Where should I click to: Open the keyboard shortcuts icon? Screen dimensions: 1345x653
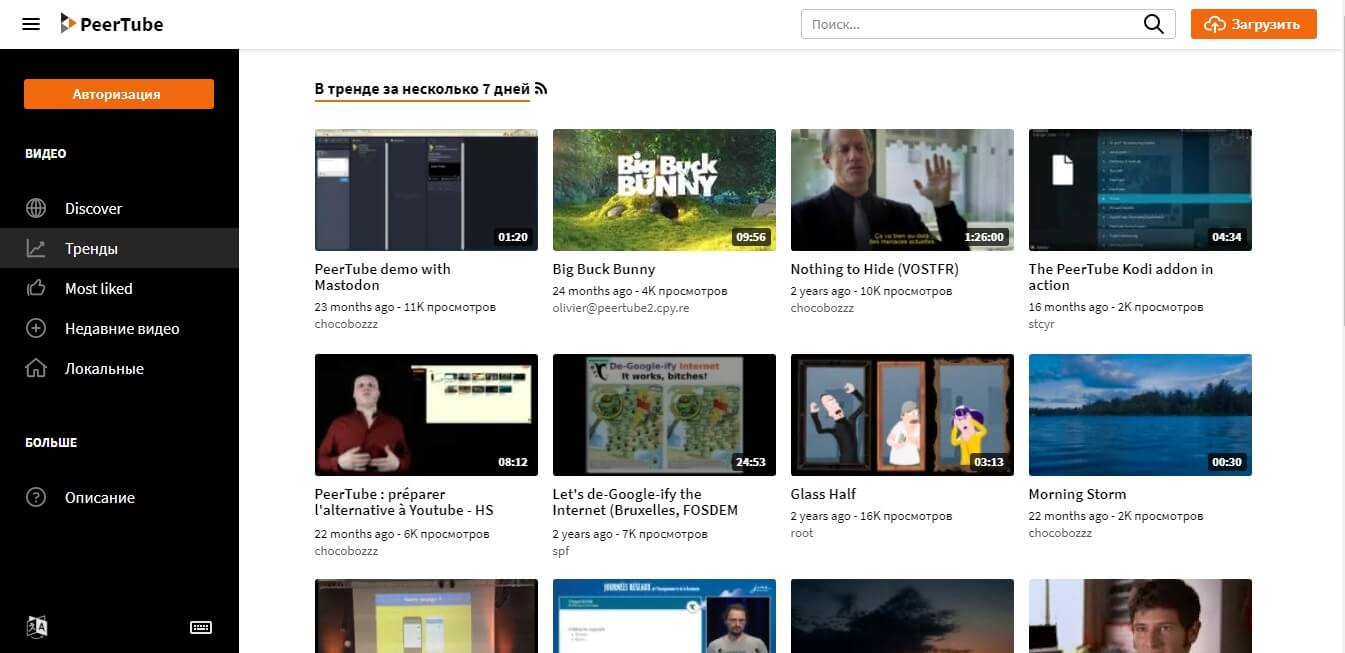click(201, 627)
